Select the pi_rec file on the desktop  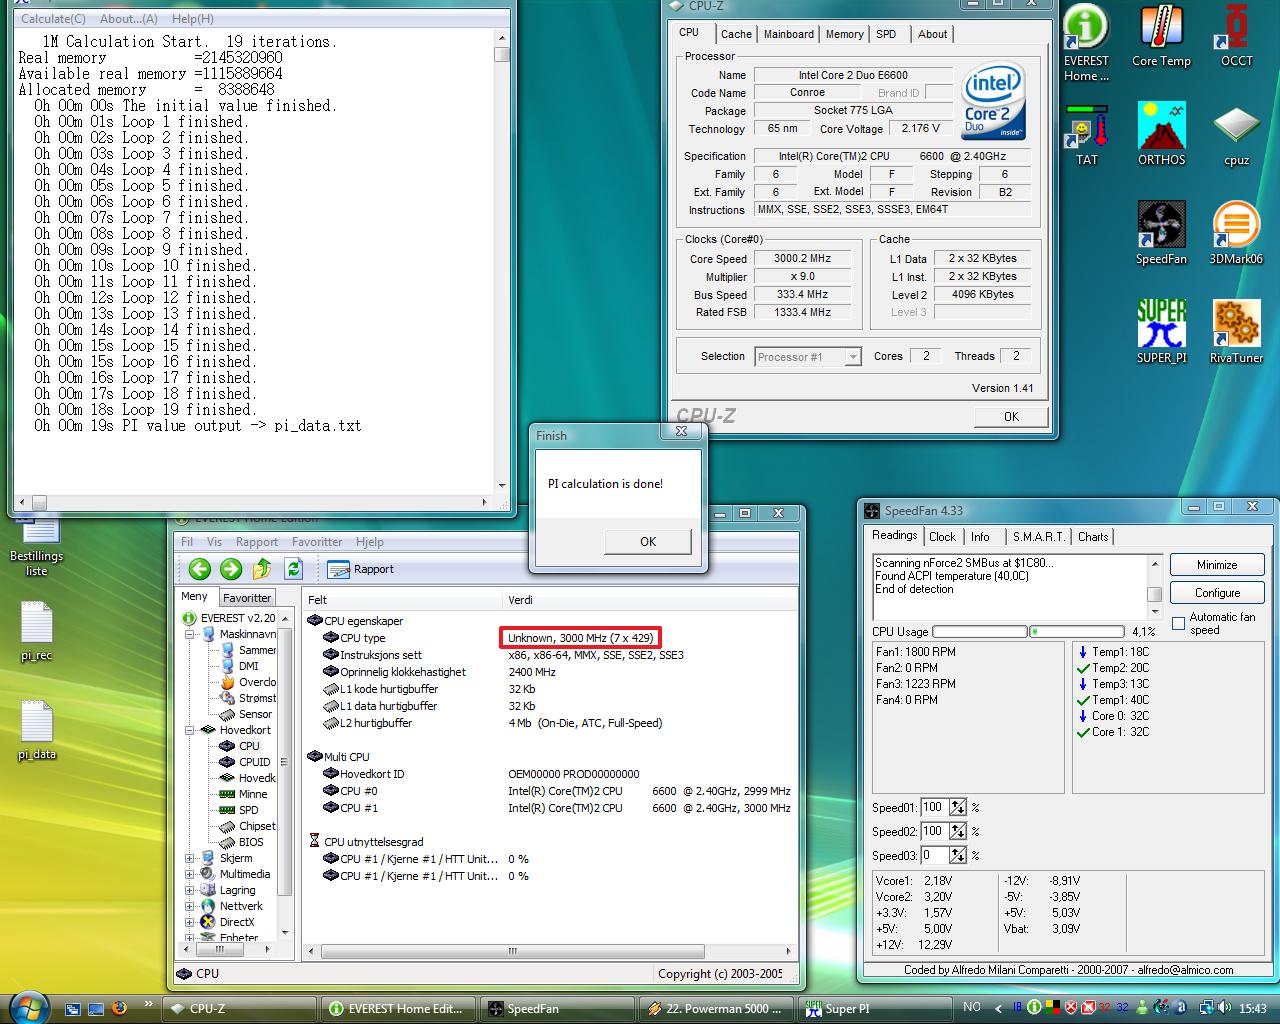click(36, 631)
